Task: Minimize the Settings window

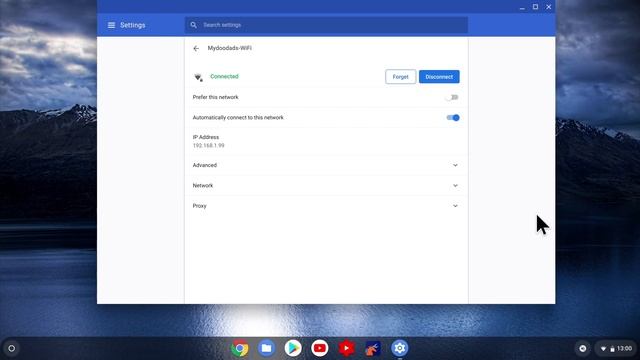Action: tap(522, 7)
